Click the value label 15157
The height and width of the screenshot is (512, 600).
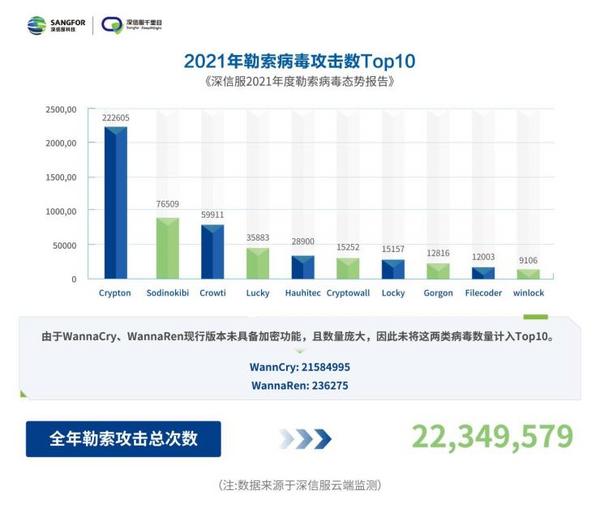[x=393, y=249]
